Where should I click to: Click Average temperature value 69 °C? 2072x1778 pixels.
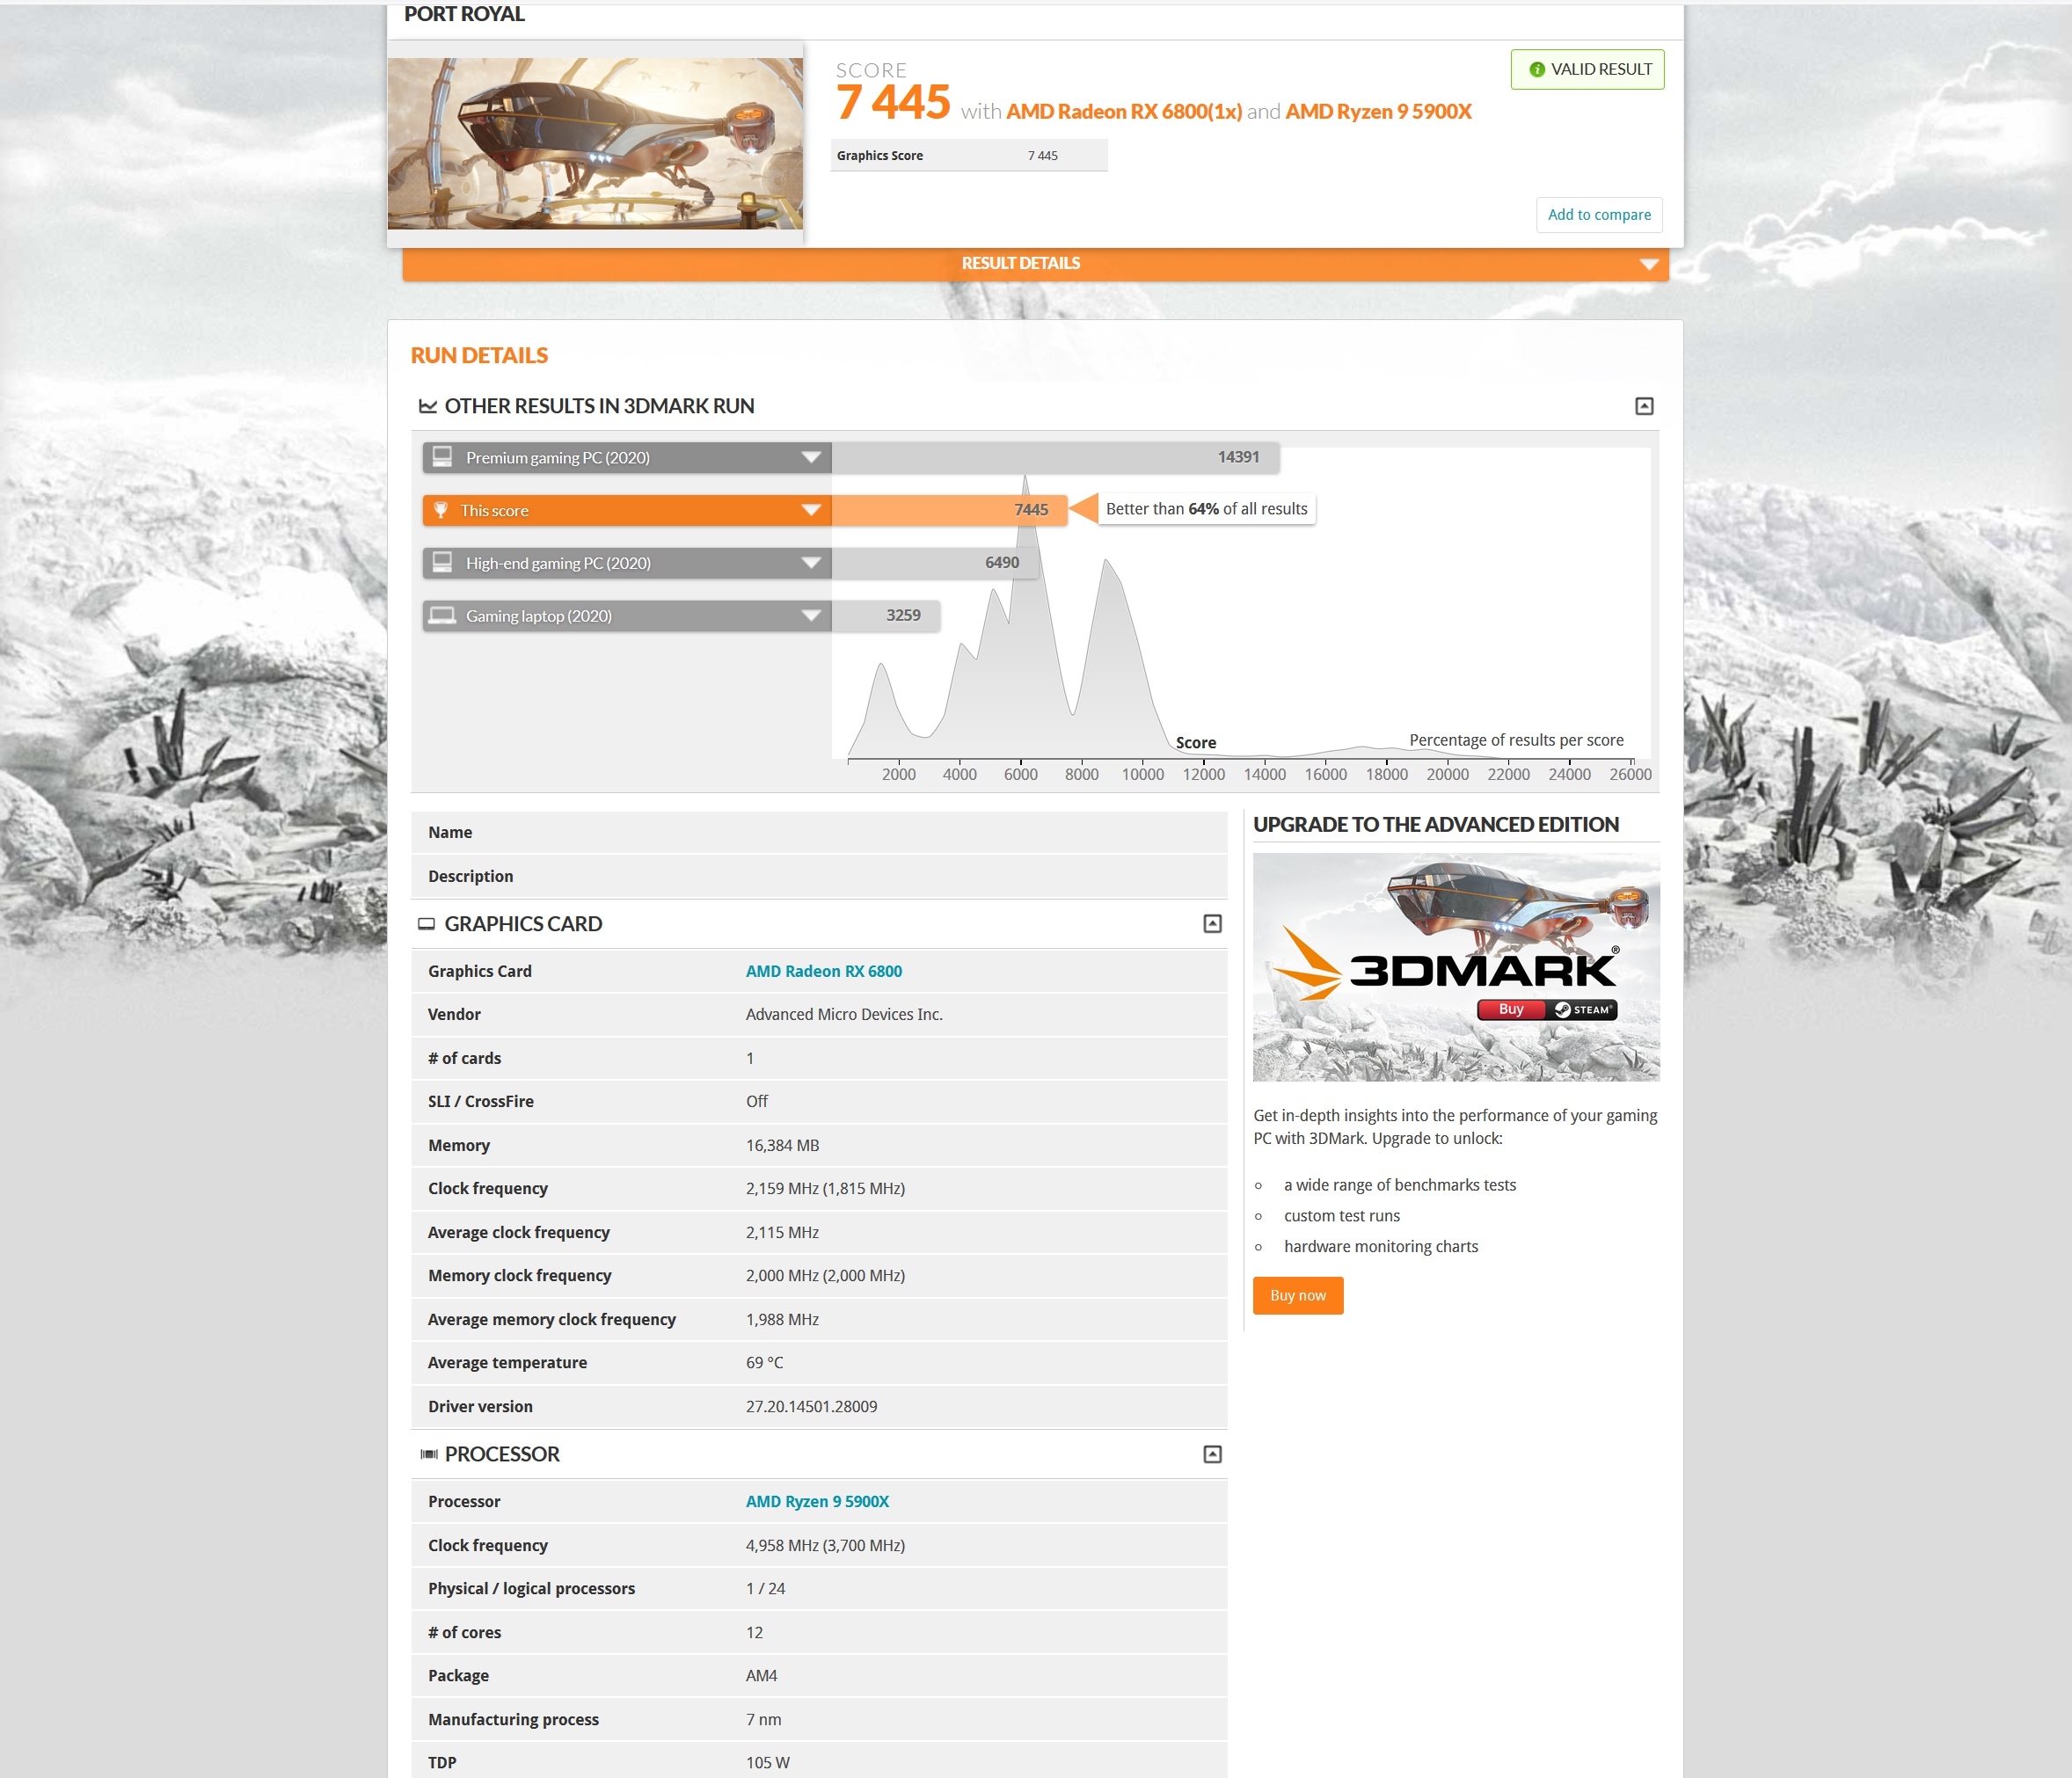(x=764, y=1362)
